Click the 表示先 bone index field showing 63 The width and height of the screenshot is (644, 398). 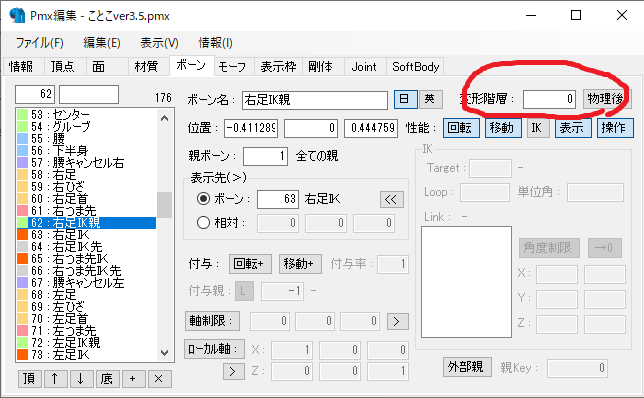pos(278,199)
